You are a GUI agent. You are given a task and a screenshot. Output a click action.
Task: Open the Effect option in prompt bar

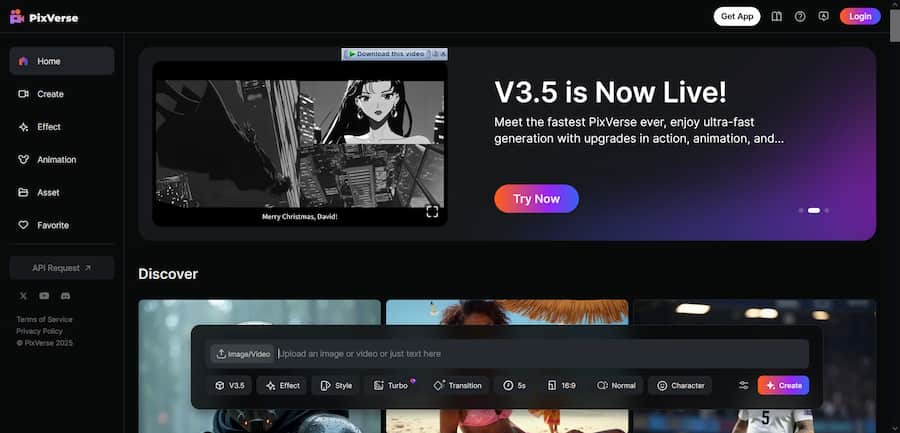pos(282,385)
